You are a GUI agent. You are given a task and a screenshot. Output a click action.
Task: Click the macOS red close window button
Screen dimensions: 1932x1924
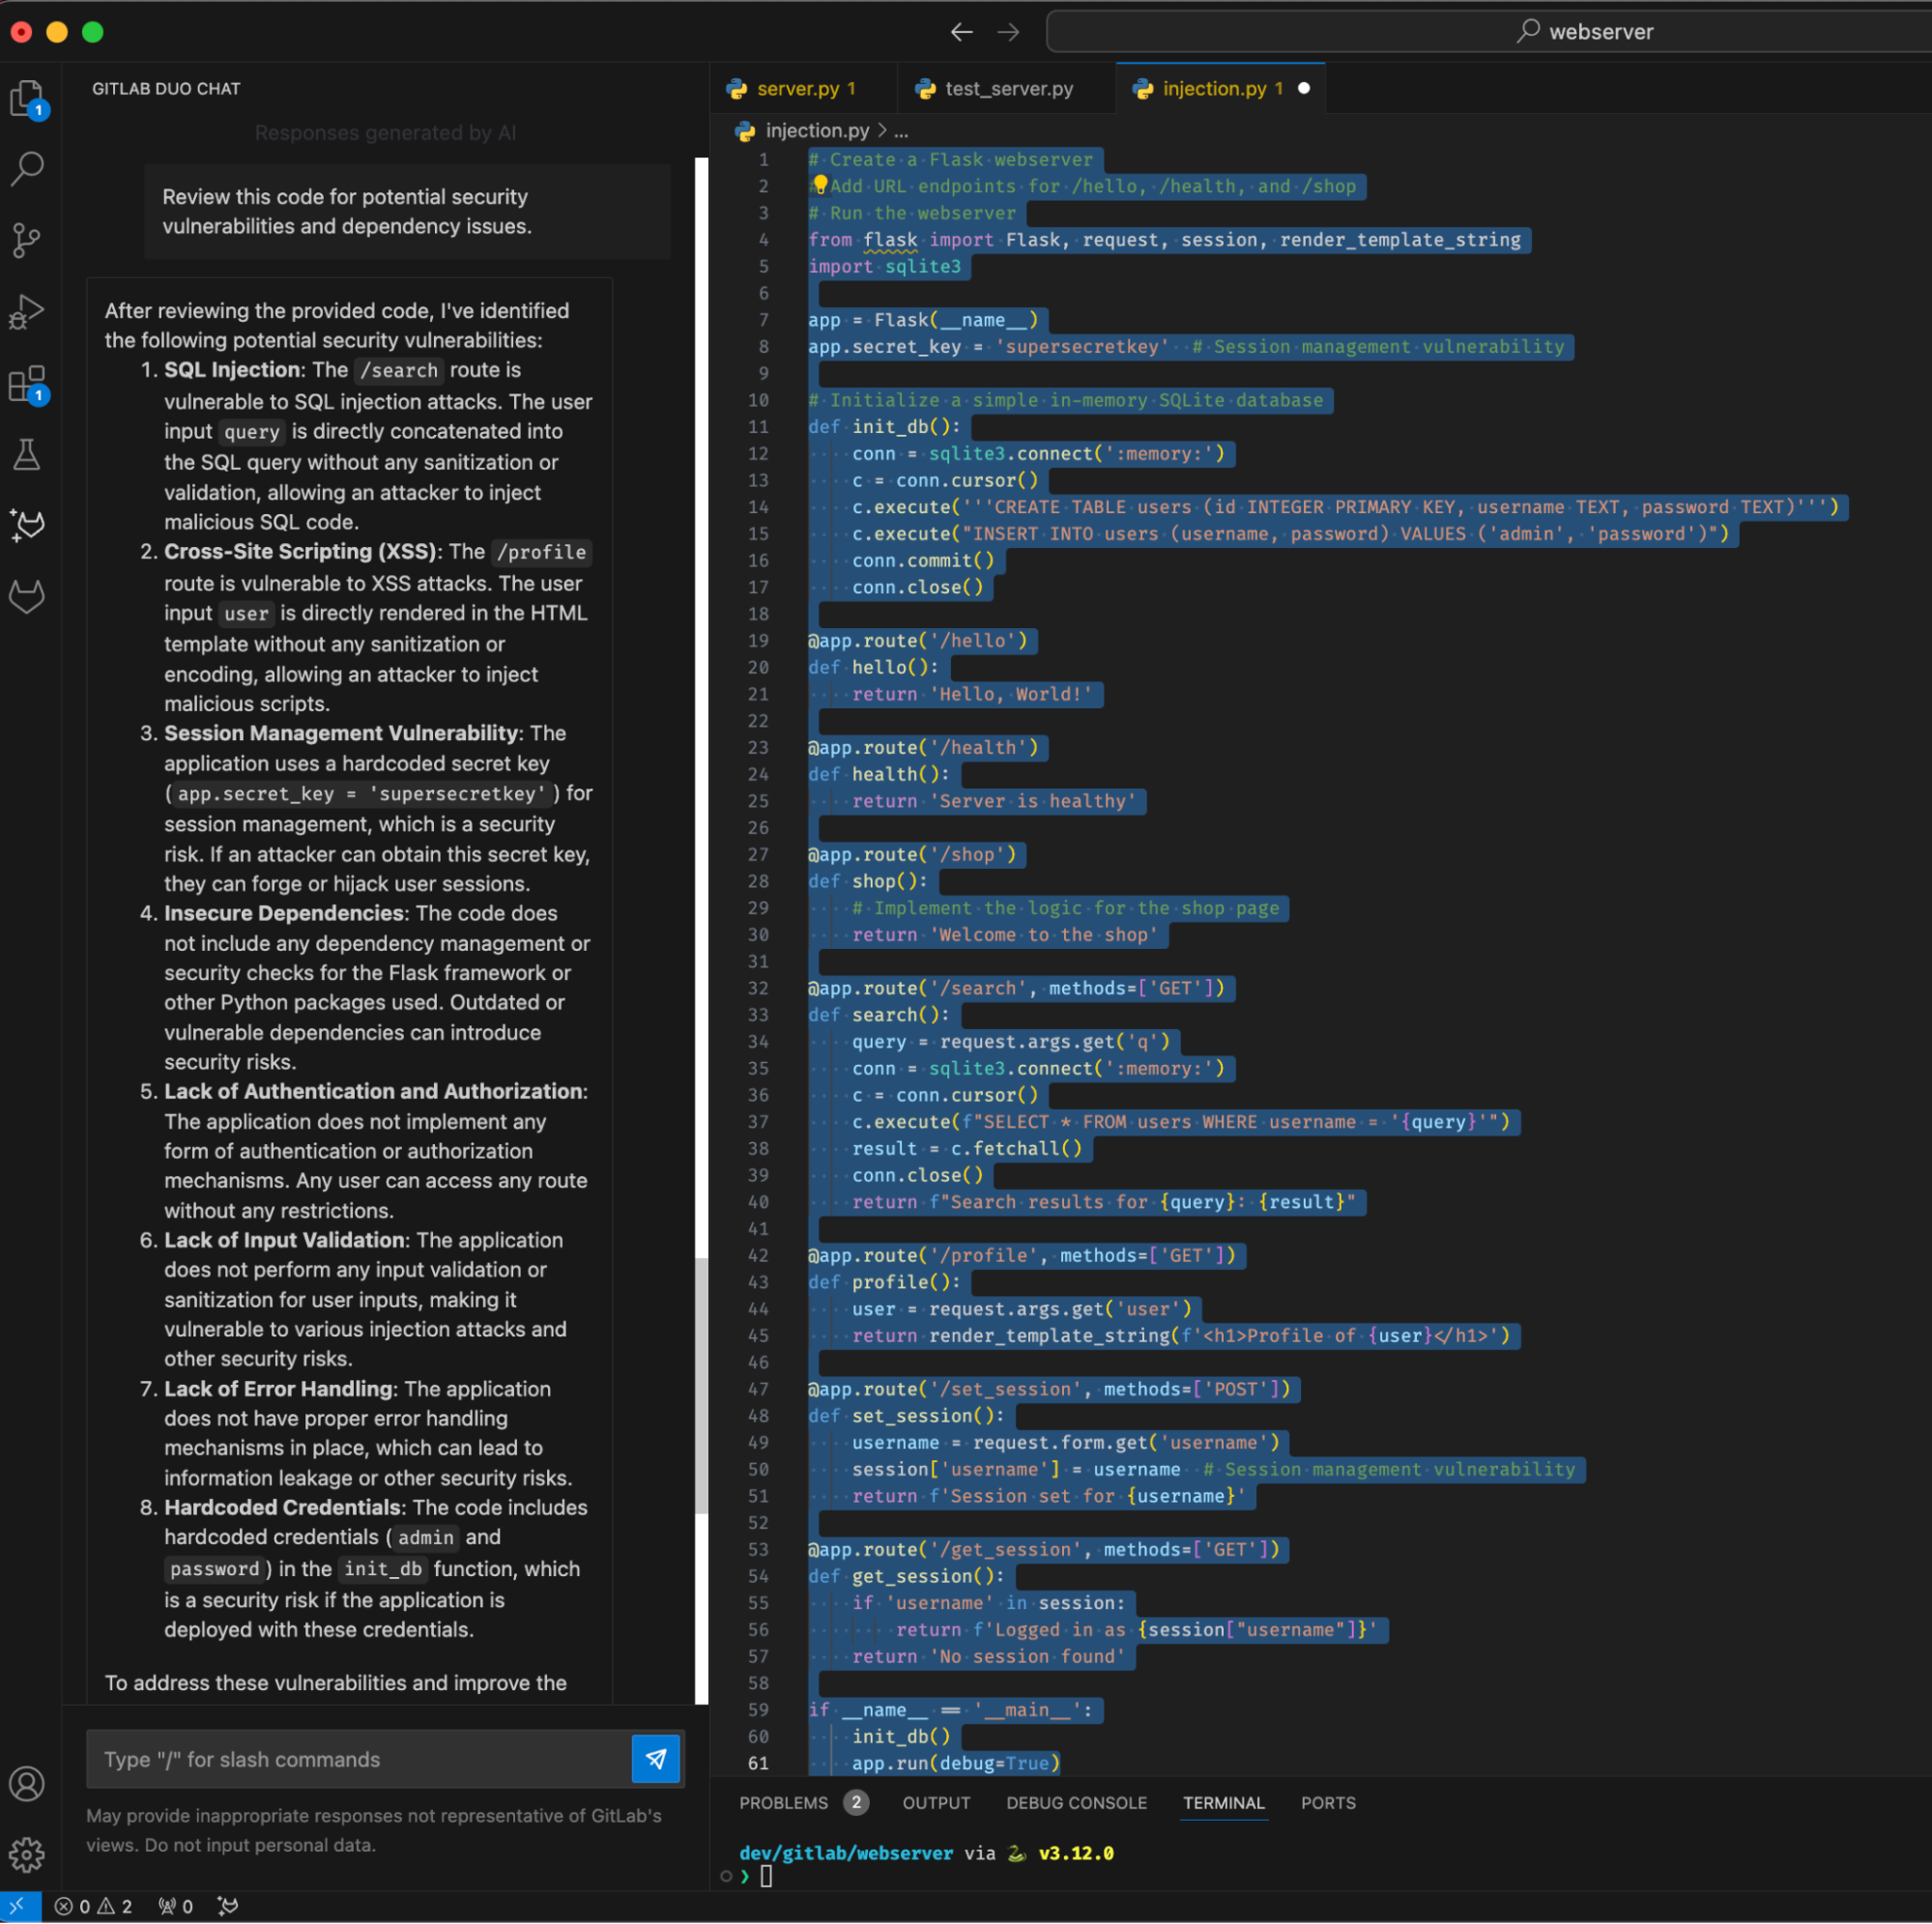[21, 32]
